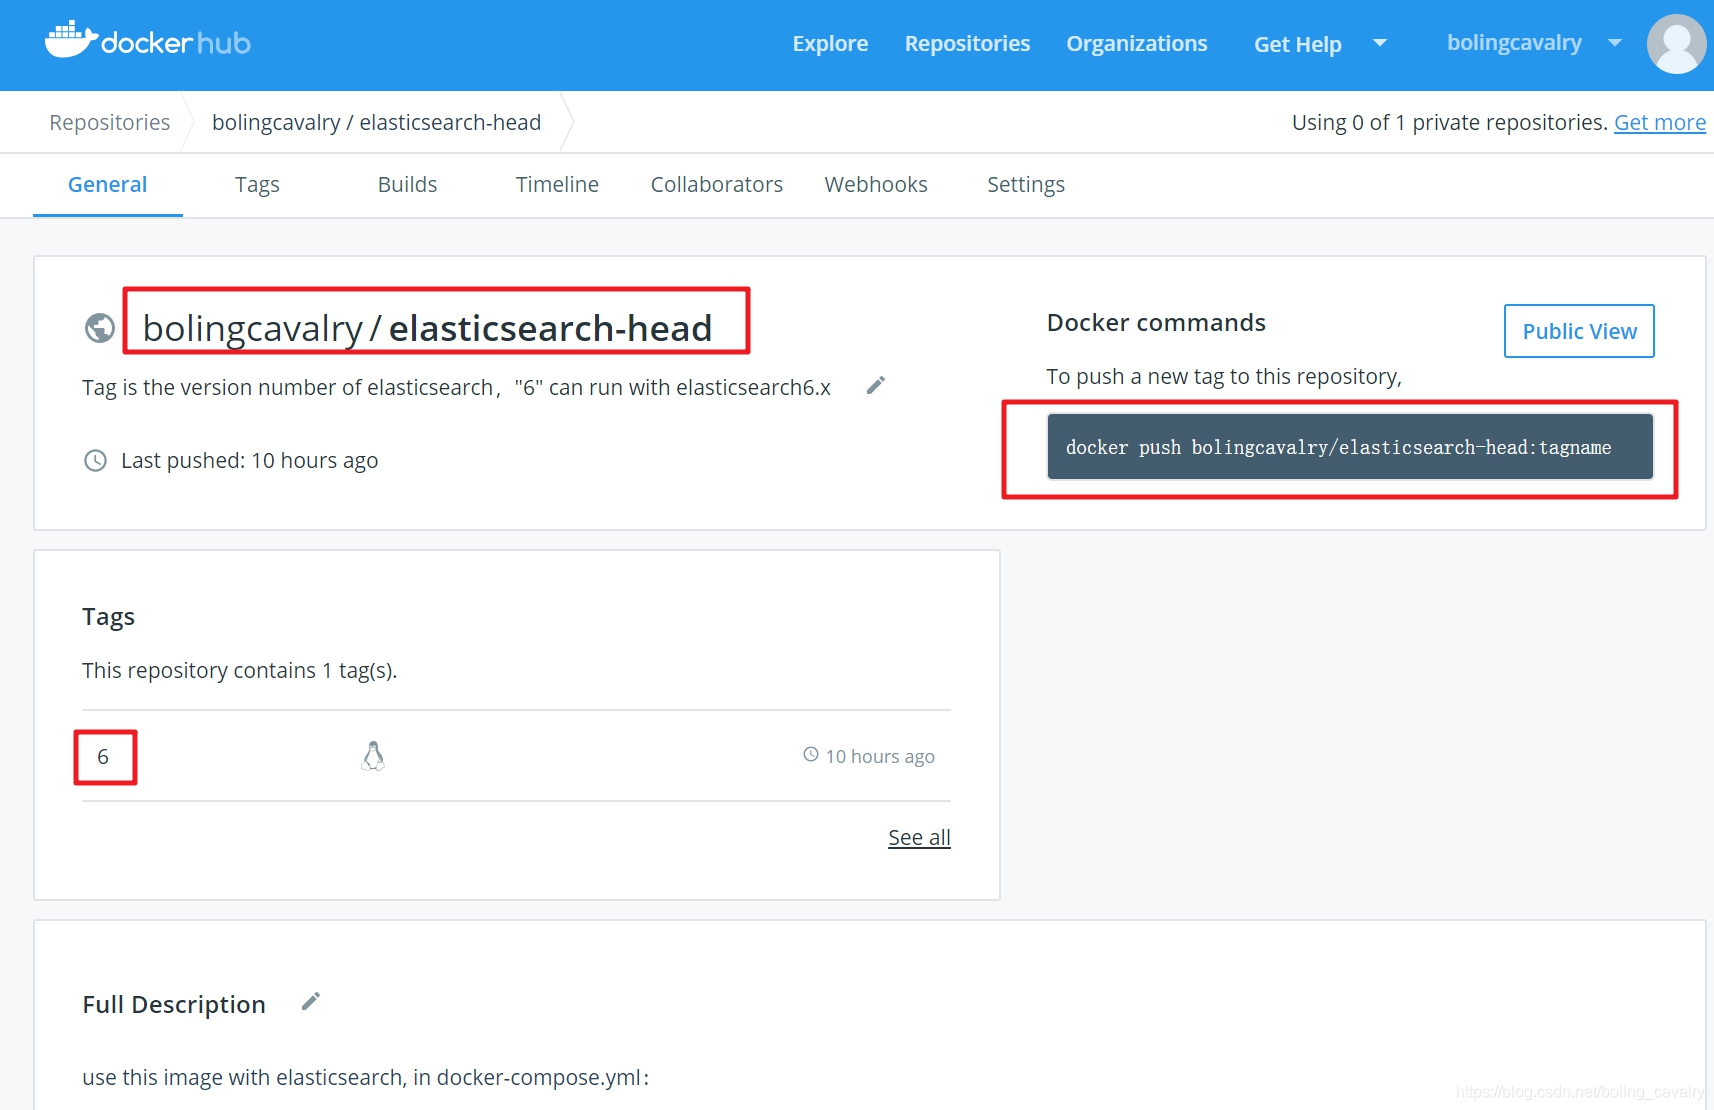
Task: Open the user avatar profile picture
Action: [1676, 44]
